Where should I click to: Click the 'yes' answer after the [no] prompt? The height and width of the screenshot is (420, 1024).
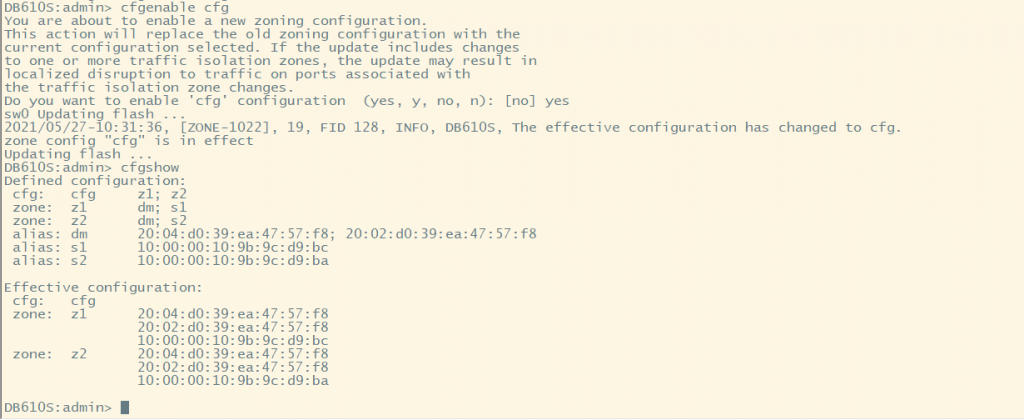click(x=557, y=101)
